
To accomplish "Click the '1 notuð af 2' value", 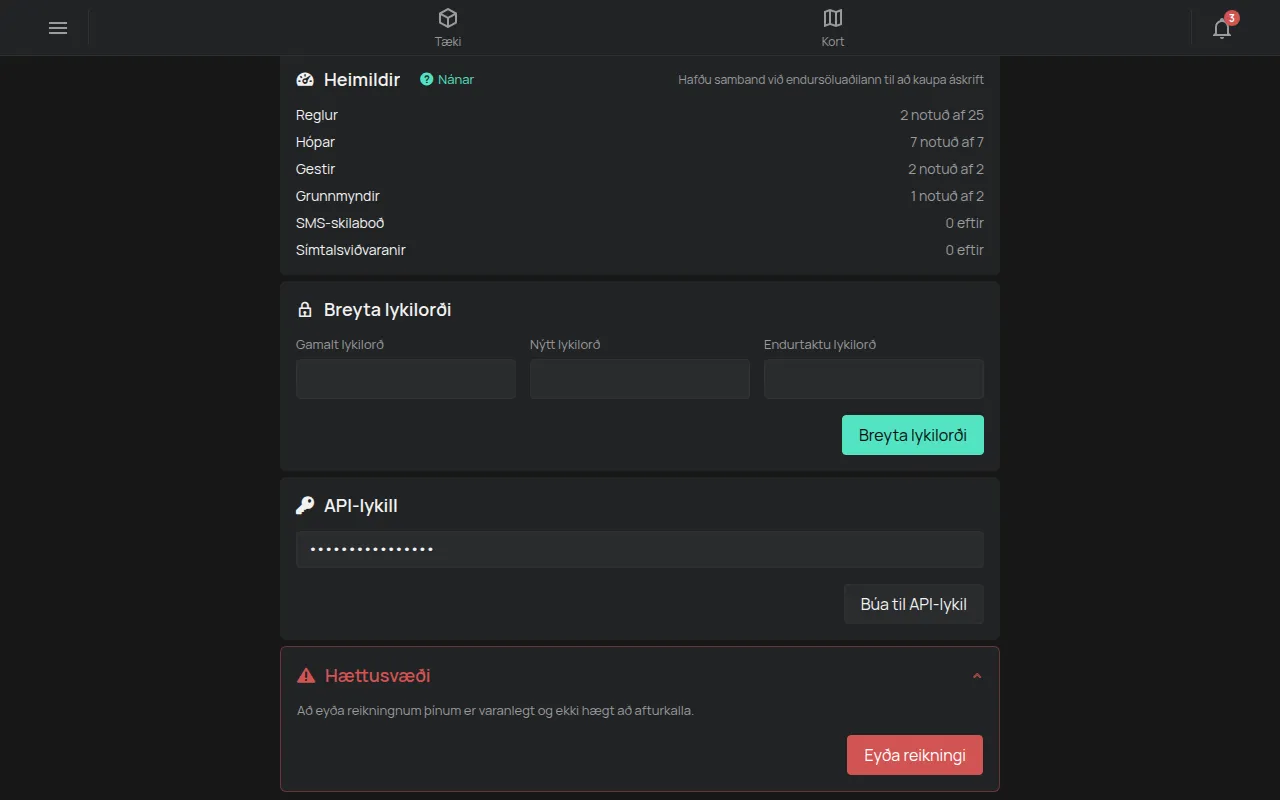I will [947, 196].
